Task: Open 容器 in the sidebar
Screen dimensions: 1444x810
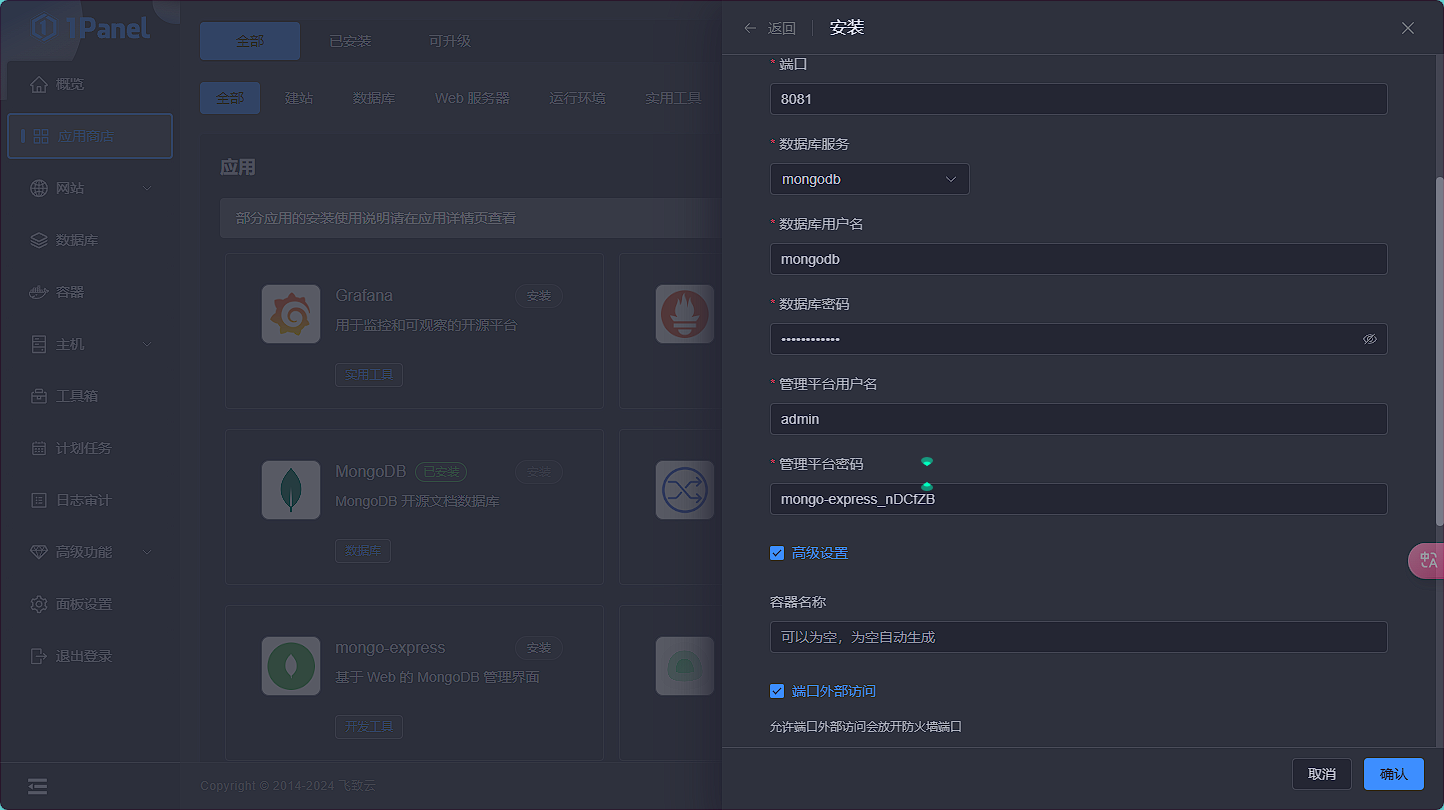Action: pyautogui.click(x=70, y=292)
